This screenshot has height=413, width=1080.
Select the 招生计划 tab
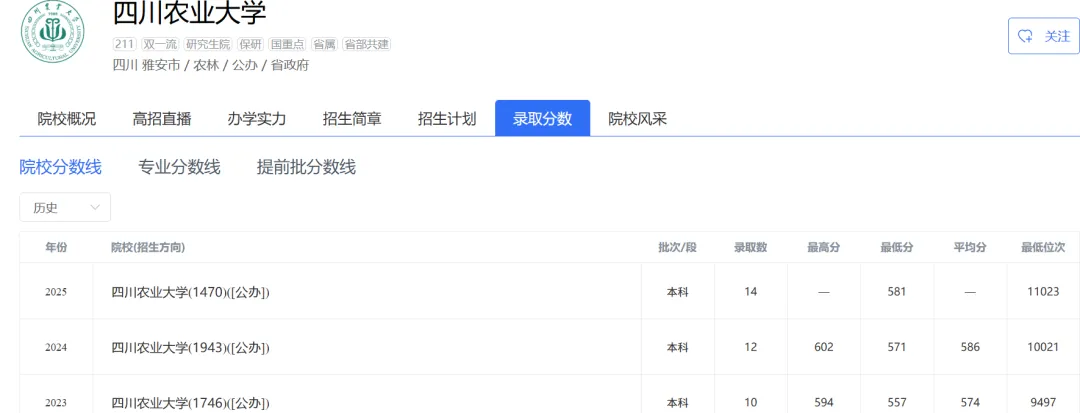click(447, 118)
